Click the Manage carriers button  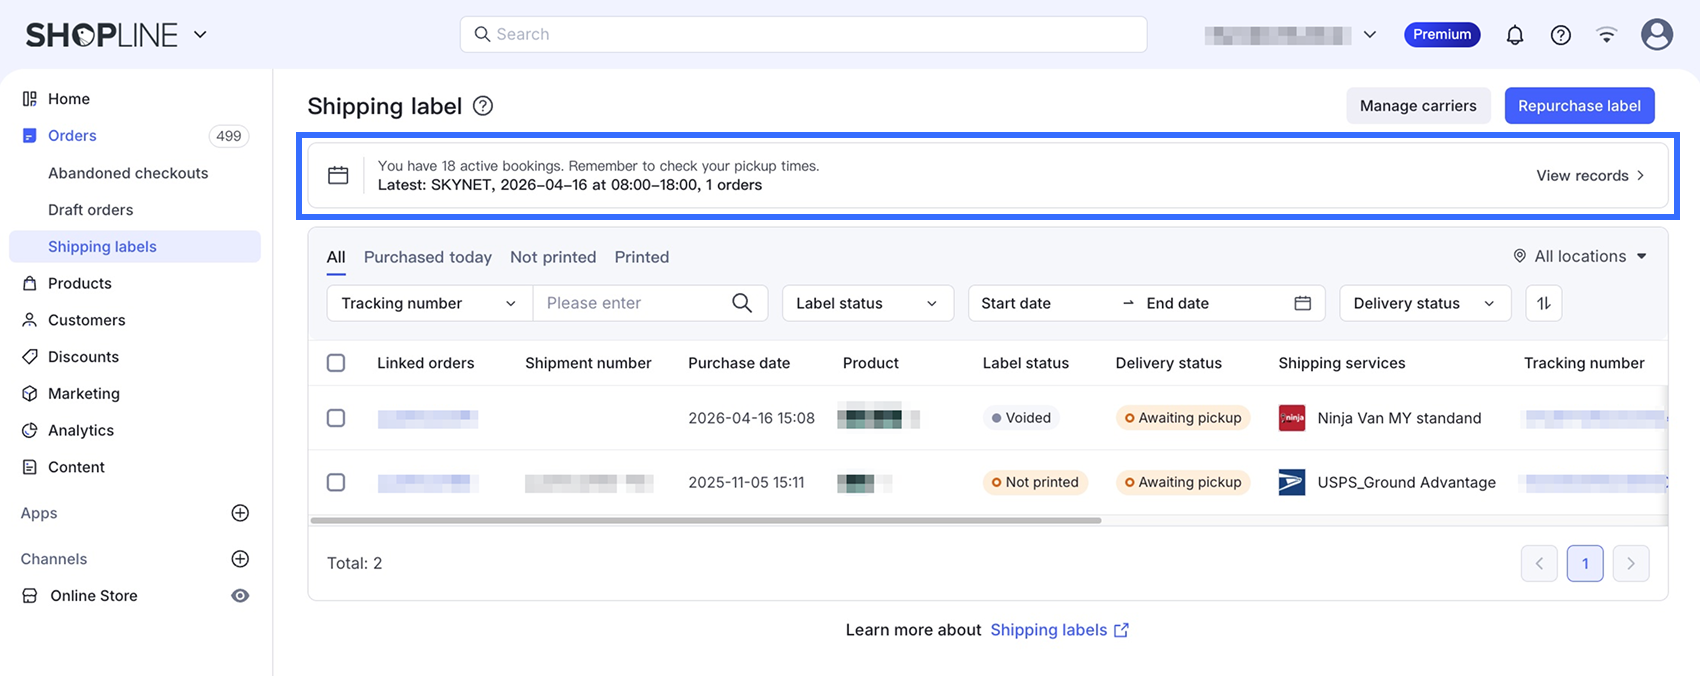[x=1418, y=106]
